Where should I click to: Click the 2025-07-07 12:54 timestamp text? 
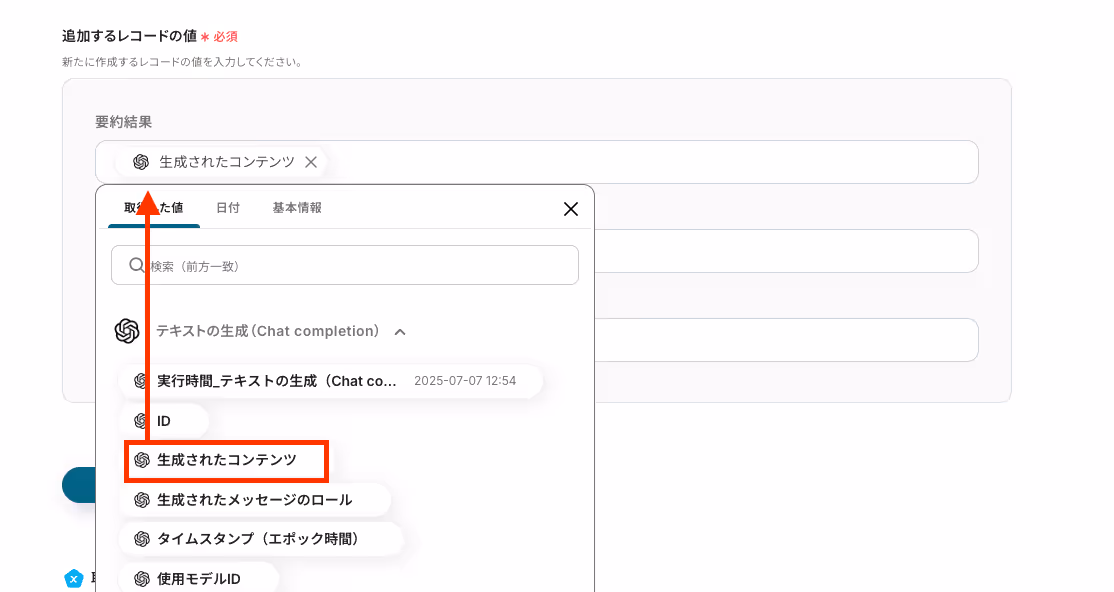(465, 381)
